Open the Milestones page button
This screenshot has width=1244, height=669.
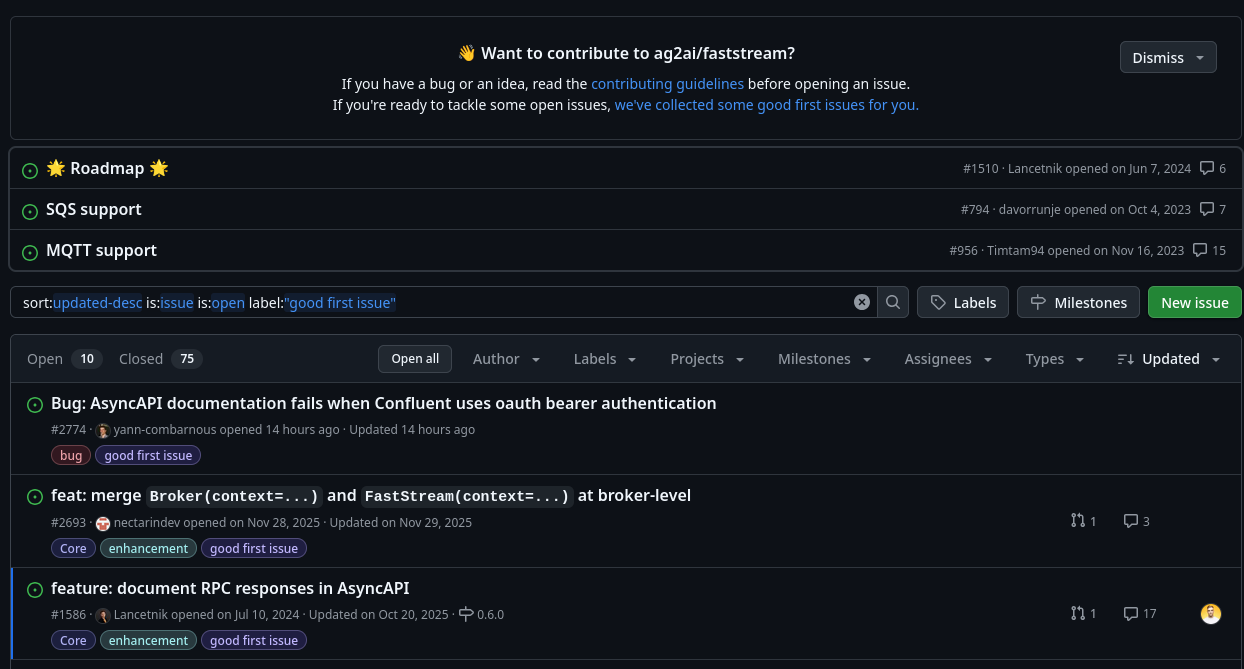click(1078, 302)
